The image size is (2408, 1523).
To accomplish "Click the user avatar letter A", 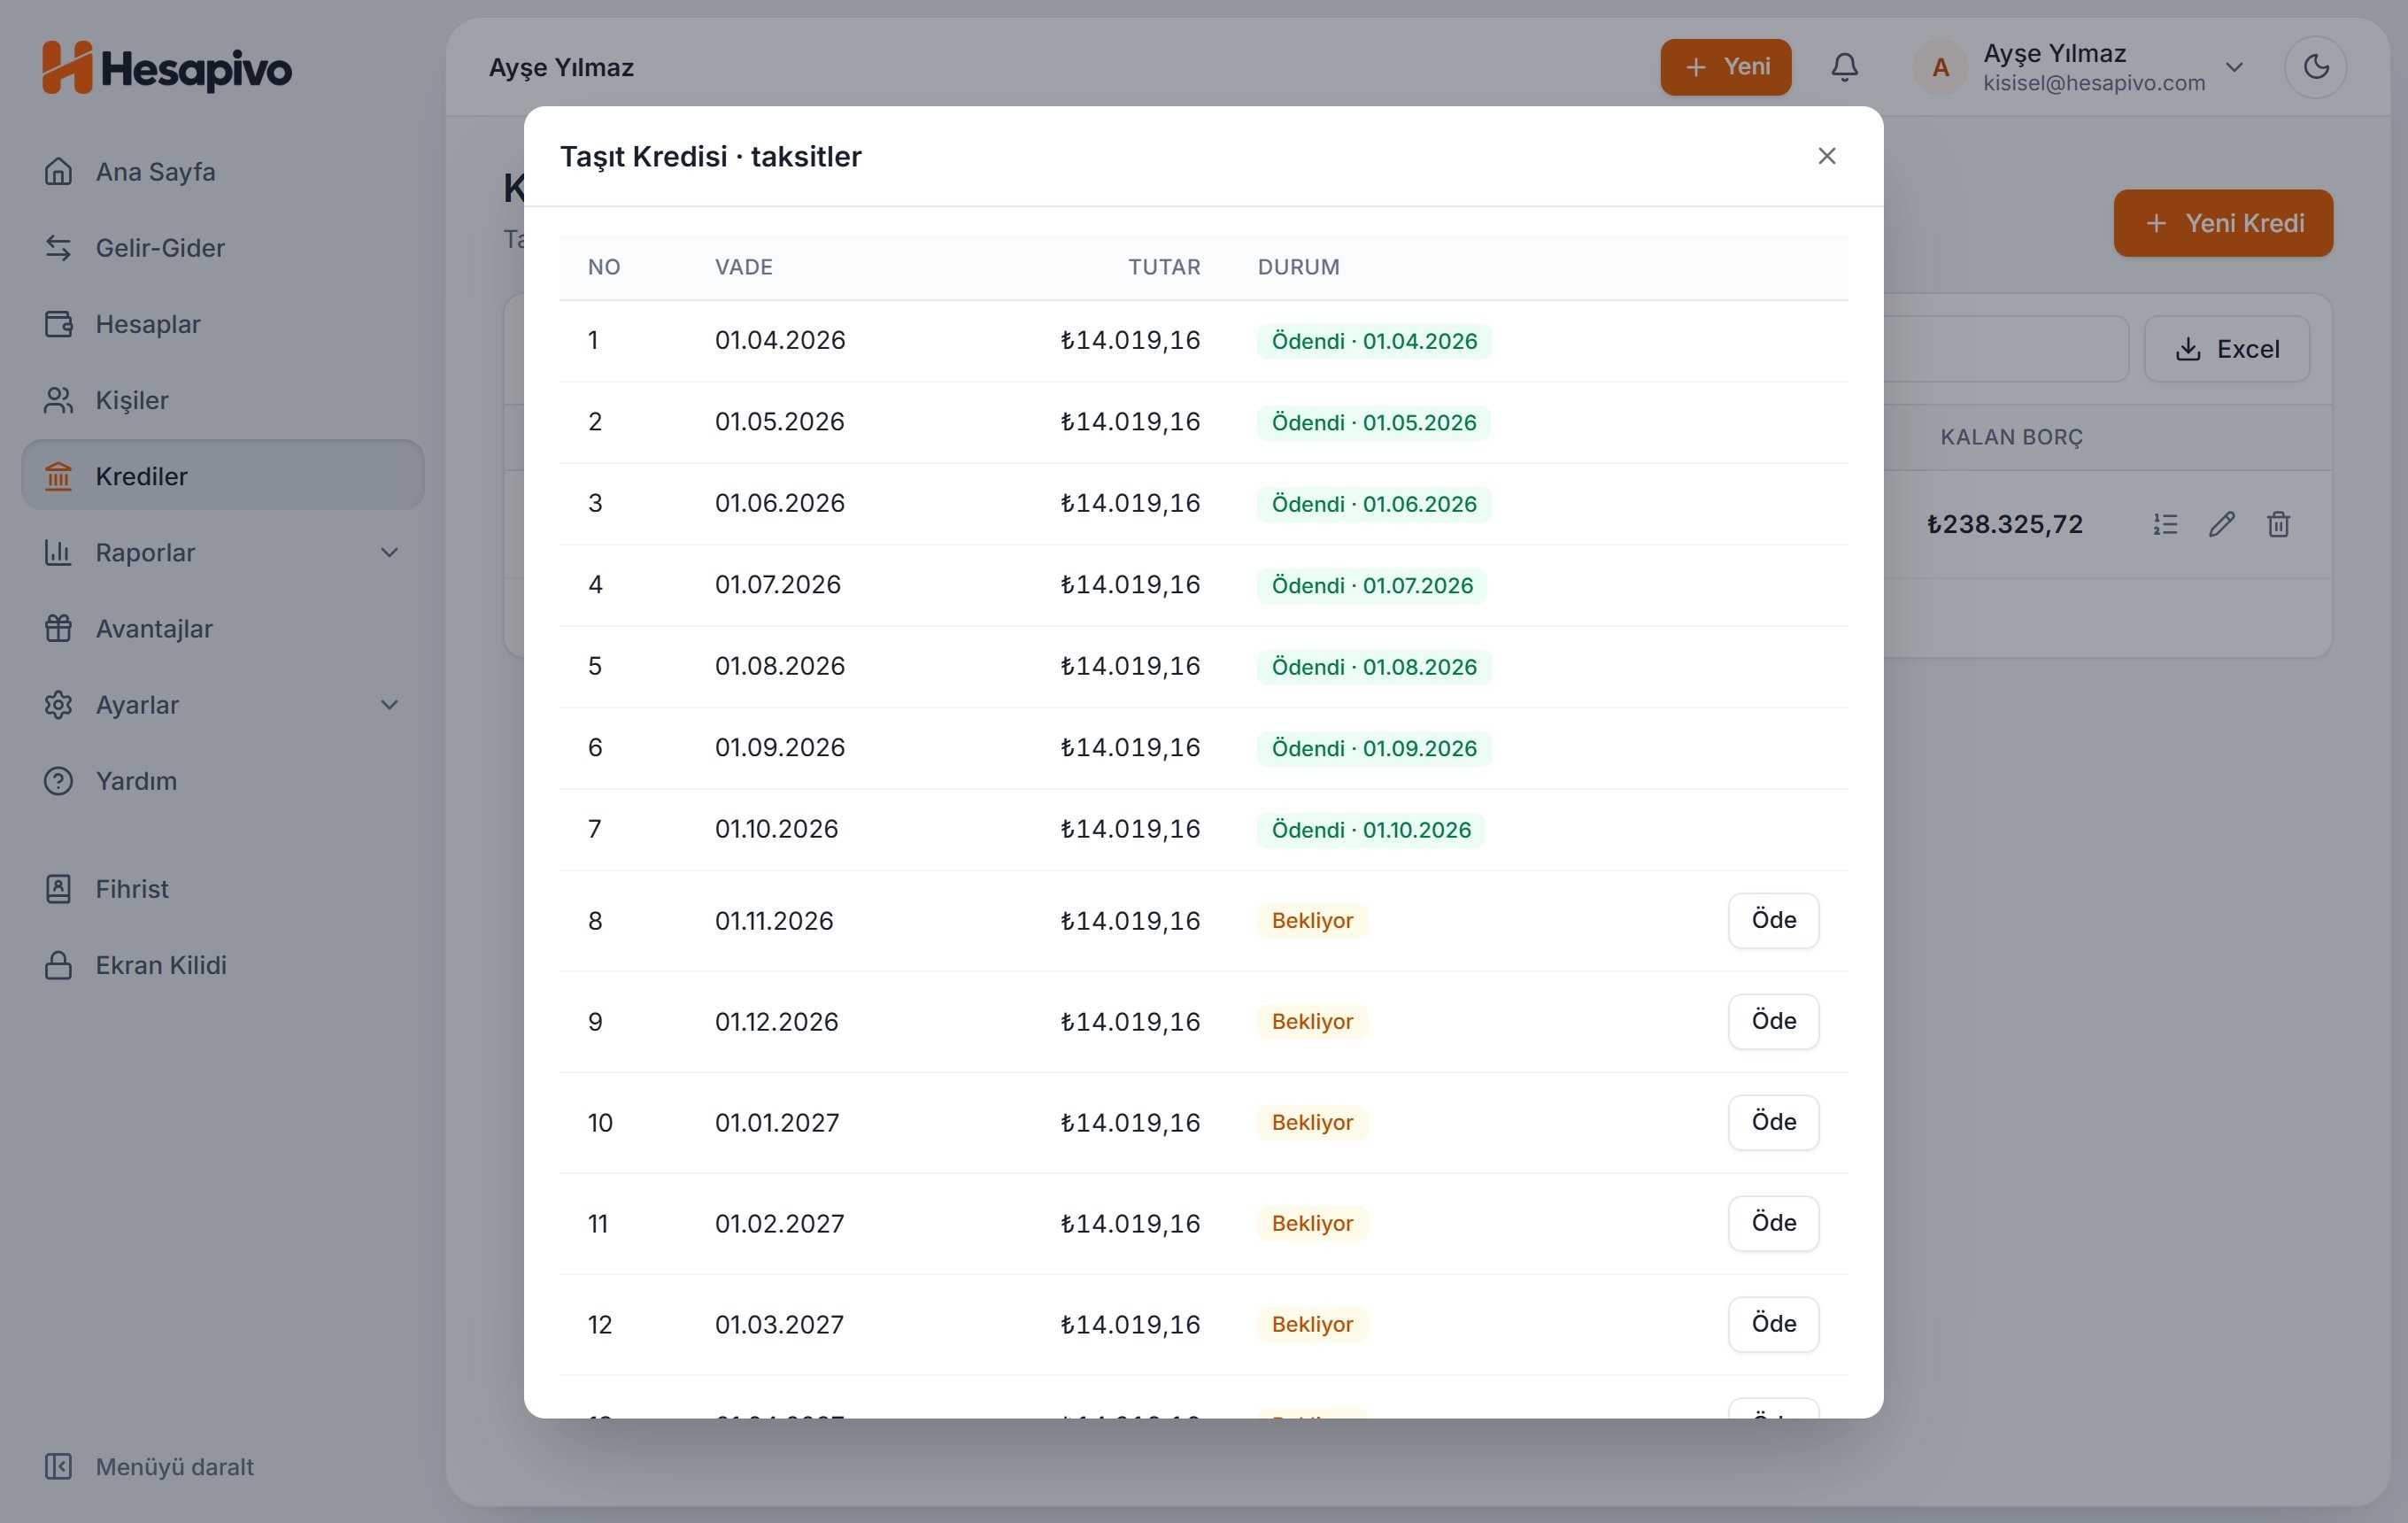I will (x=1940, y=67).
